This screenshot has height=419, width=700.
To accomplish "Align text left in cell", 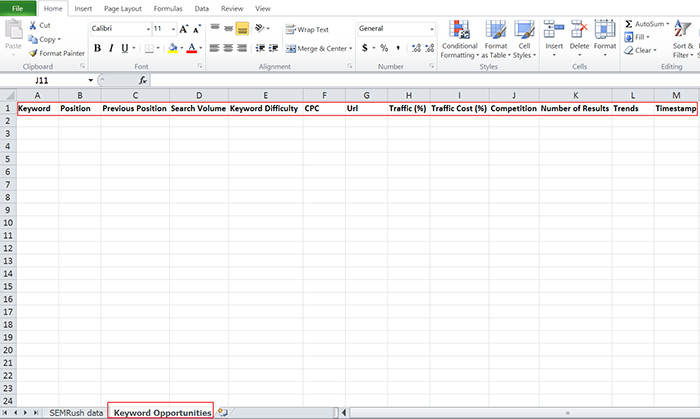I will [215, 48].
